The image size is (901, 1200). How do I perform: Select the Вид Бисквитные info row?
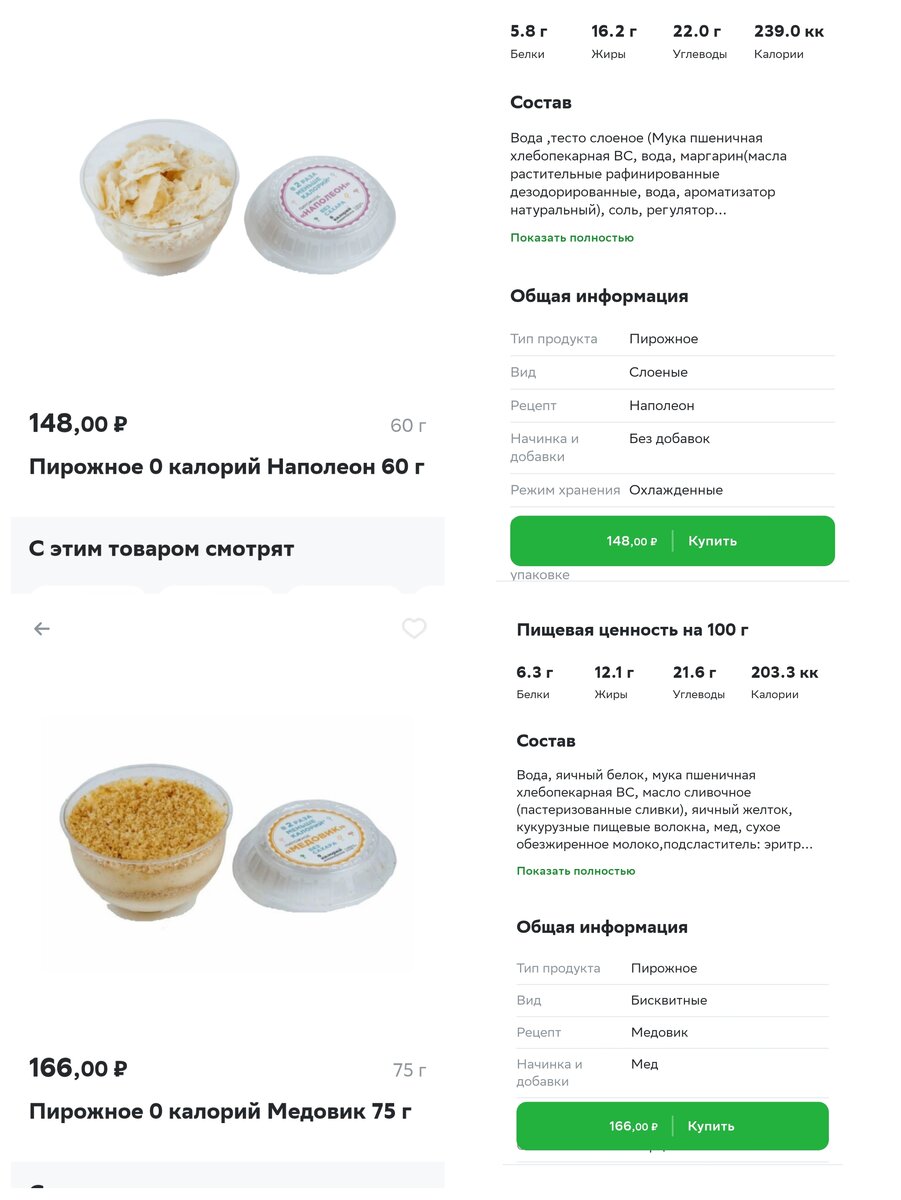coord(672,1000)
